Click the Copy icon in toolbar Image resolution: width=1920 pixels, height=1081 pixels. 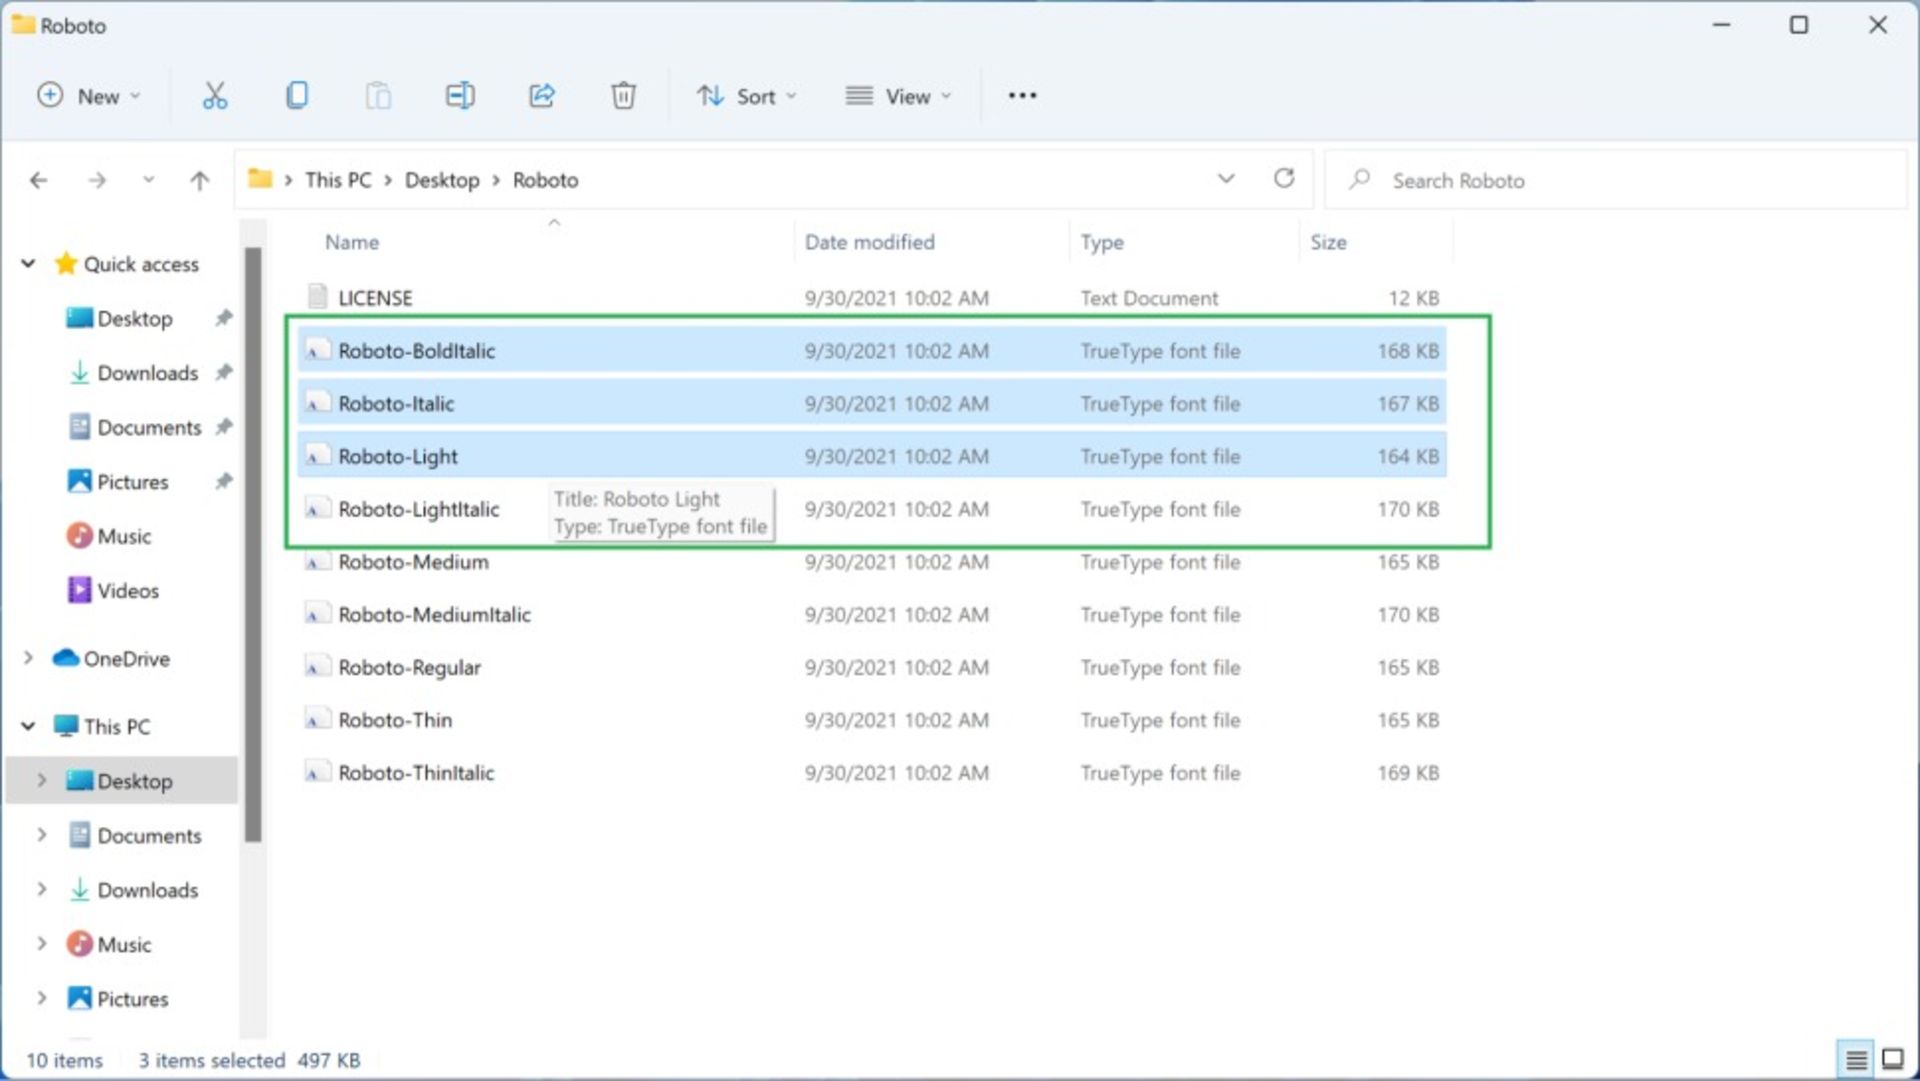pyautogui.click(x=297, y=96)
